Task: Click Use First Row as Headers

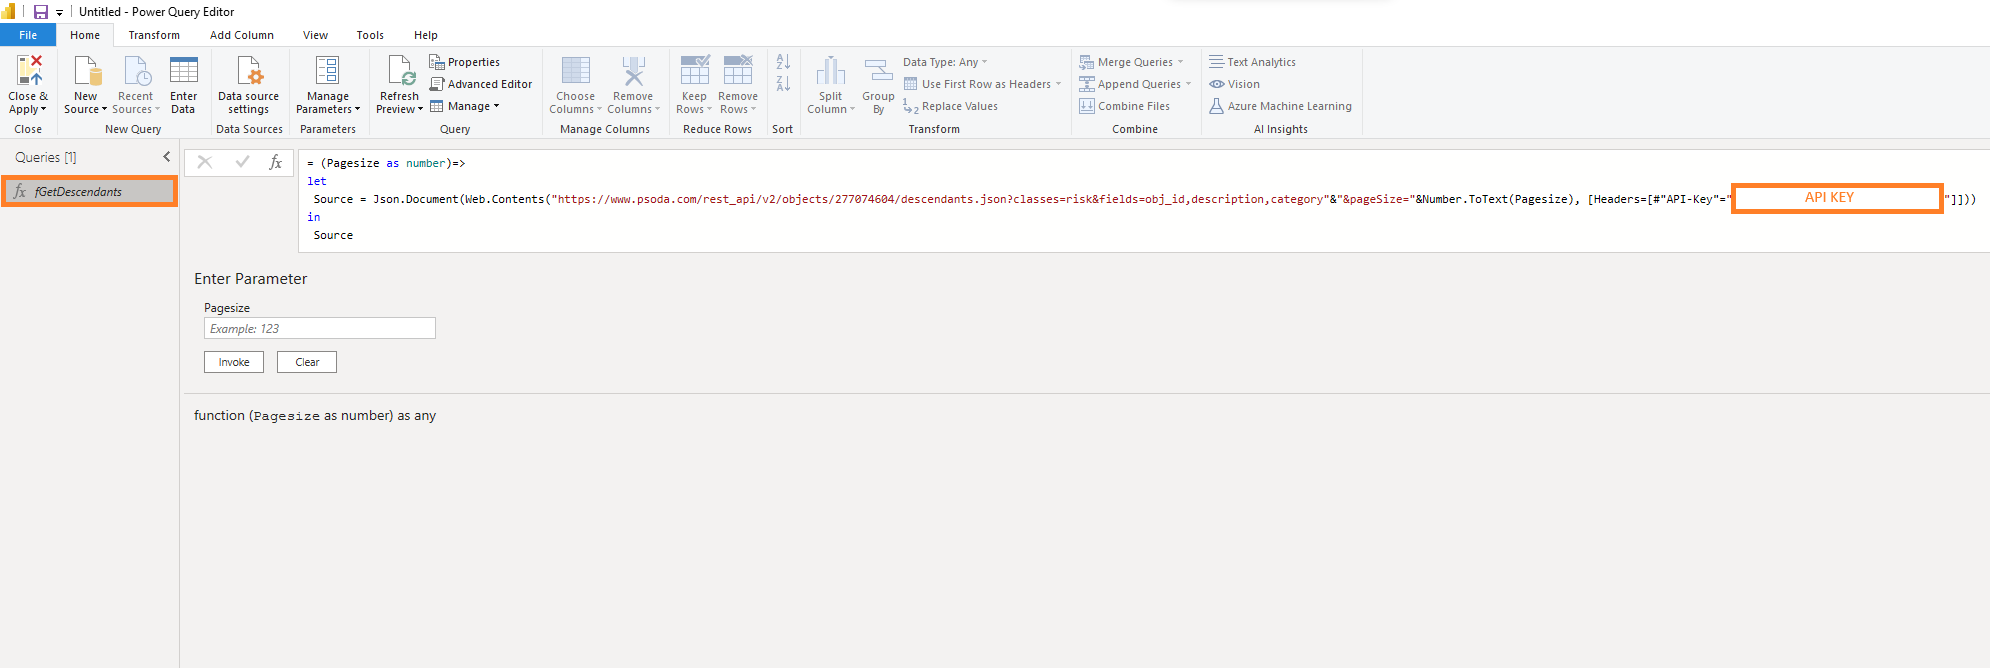Action: 982,84
